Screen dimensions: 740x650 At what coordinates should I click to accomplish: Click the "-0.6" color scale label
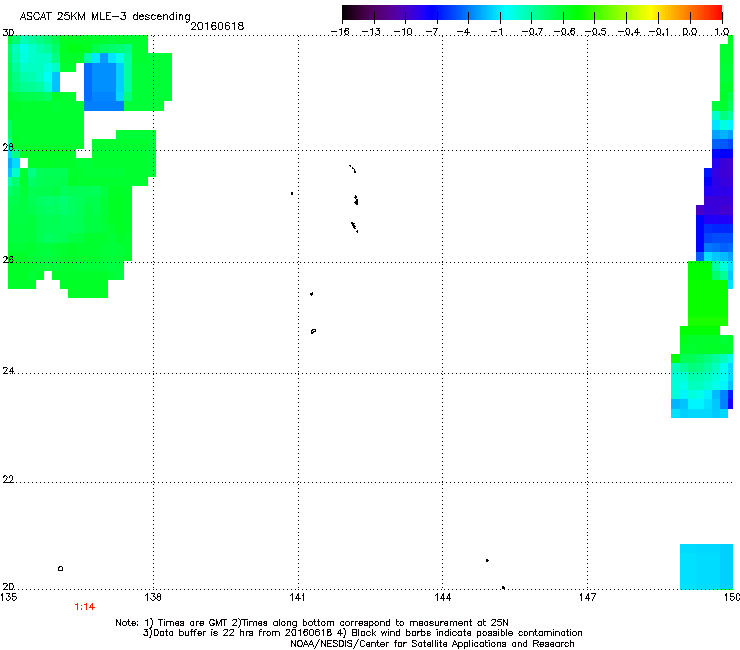(564, 32)
